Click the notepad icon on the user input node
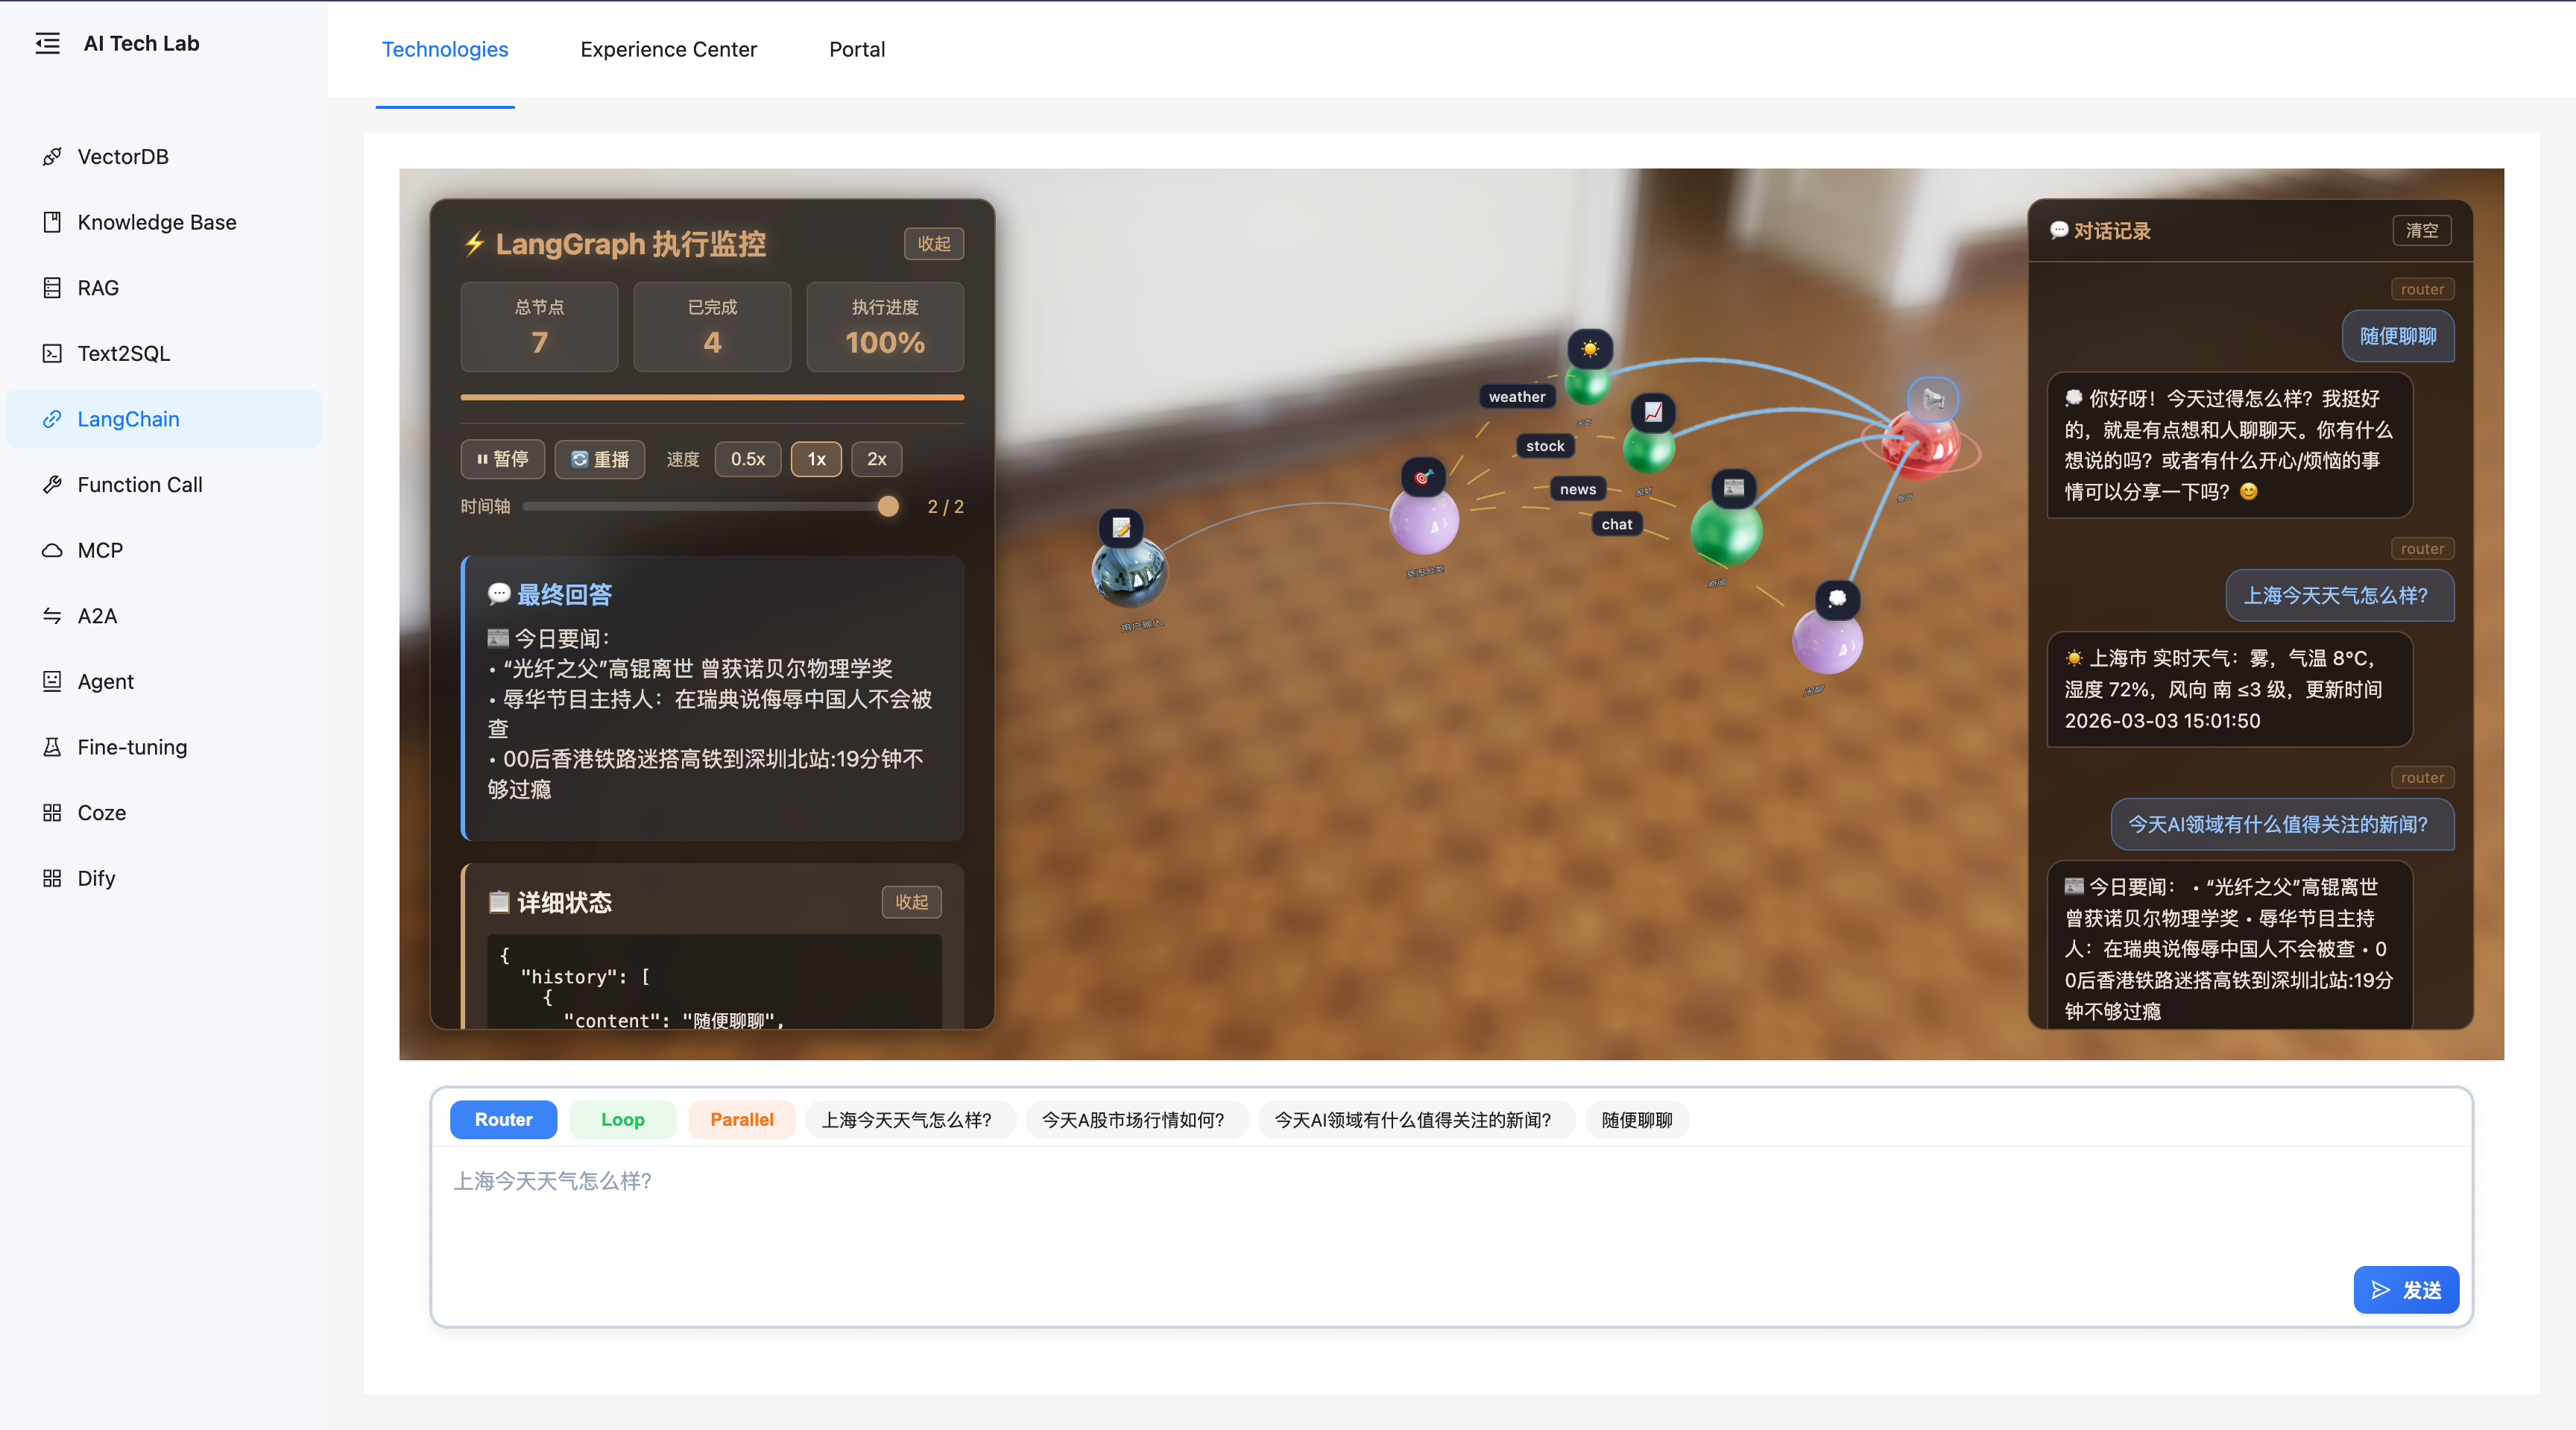2576x1430 pixels. tap(1121, 528)
